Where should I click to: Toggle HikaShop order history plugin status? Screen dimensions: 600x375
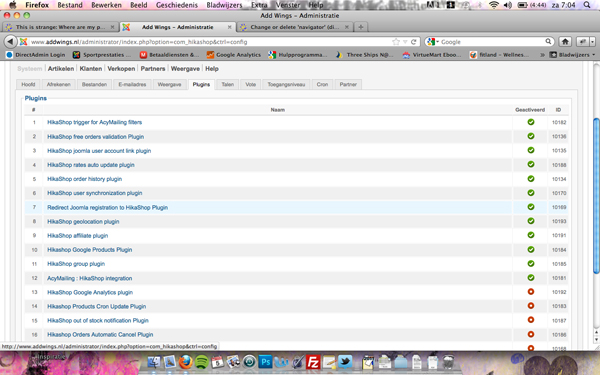click(531, 179)
